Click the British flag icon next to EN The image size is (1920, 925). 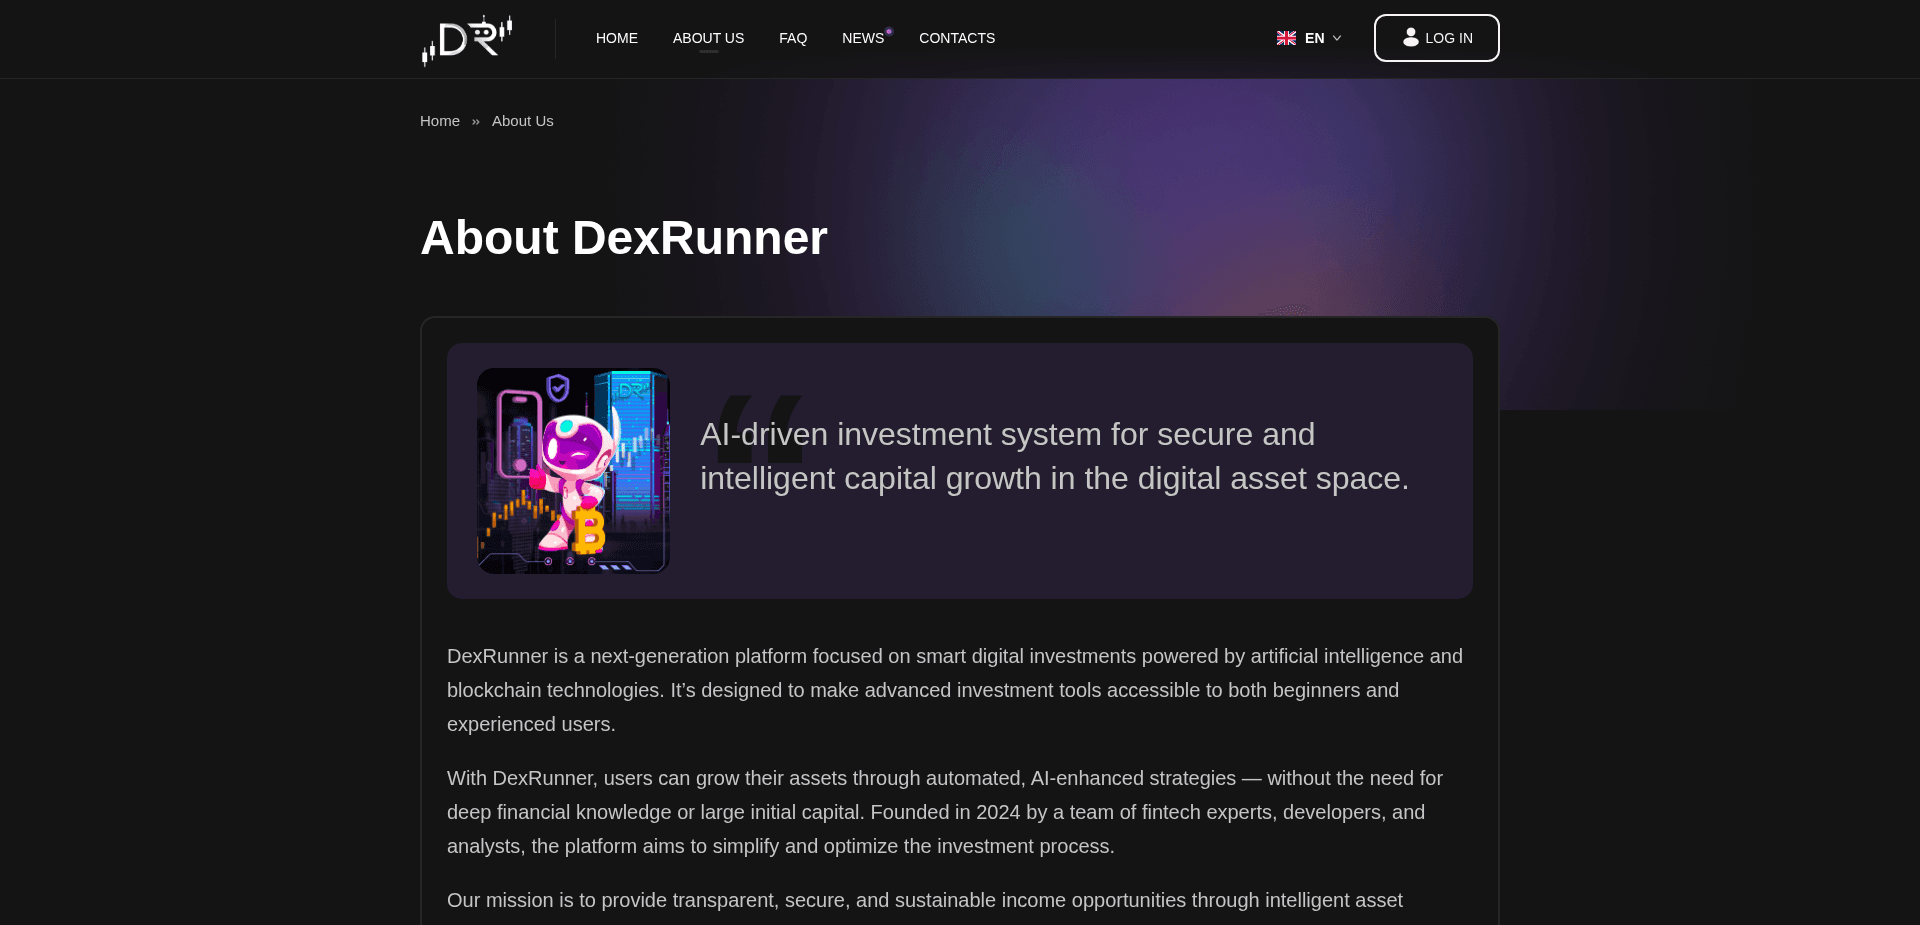(x=1286, y=38)
